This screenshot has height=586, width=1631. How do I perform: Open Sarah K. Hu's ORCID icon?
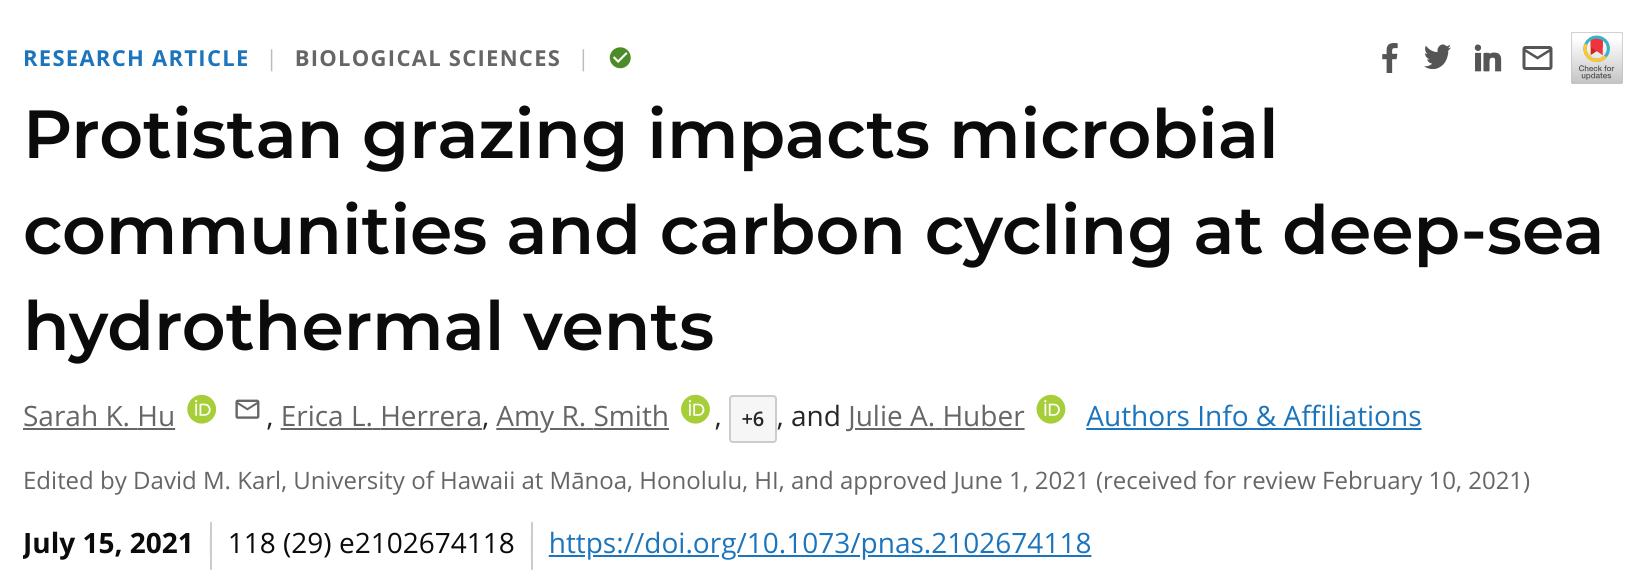coord(202,409)
